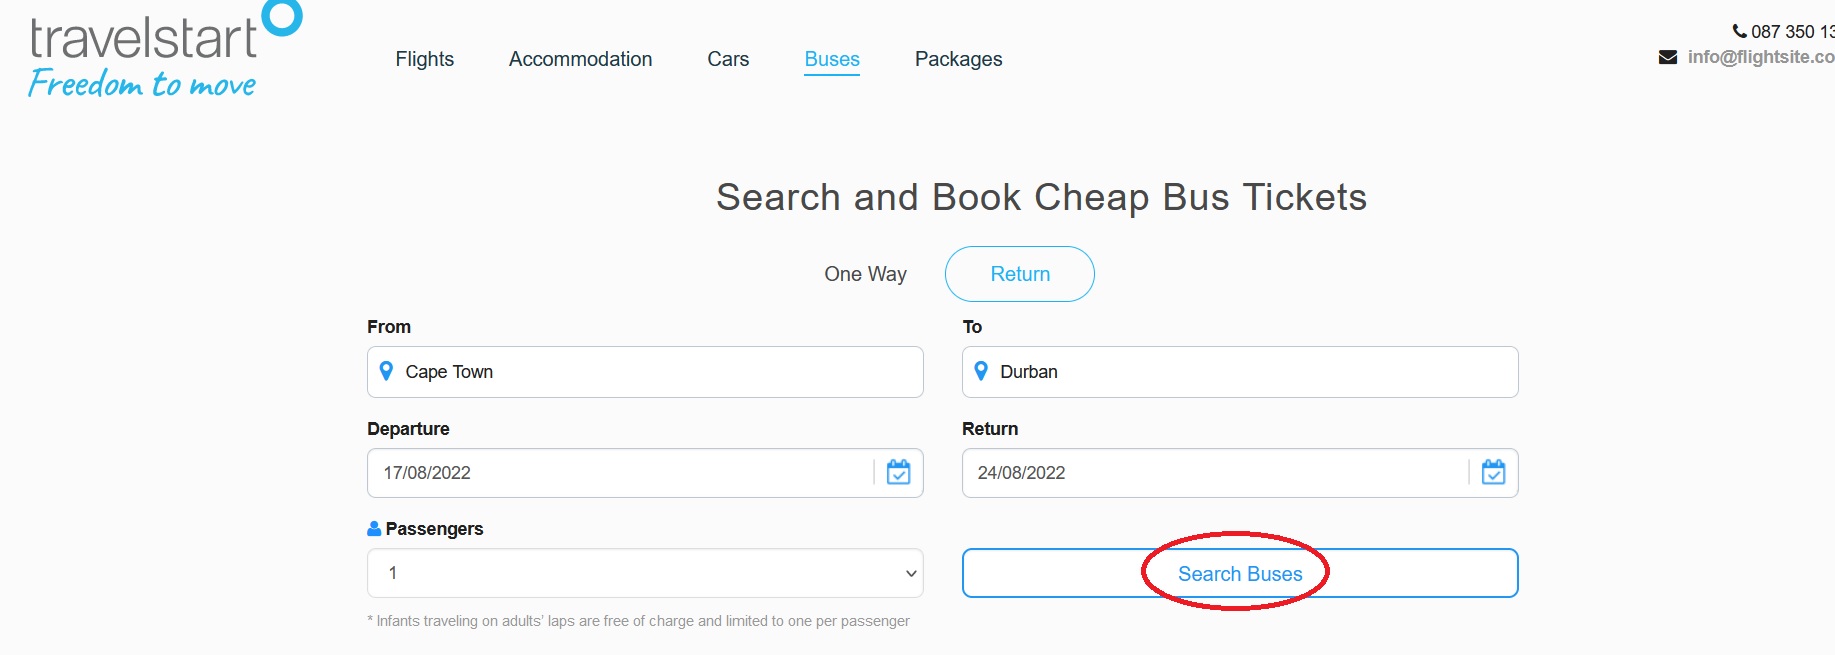Go to the Accommodation page

point(580,59)
